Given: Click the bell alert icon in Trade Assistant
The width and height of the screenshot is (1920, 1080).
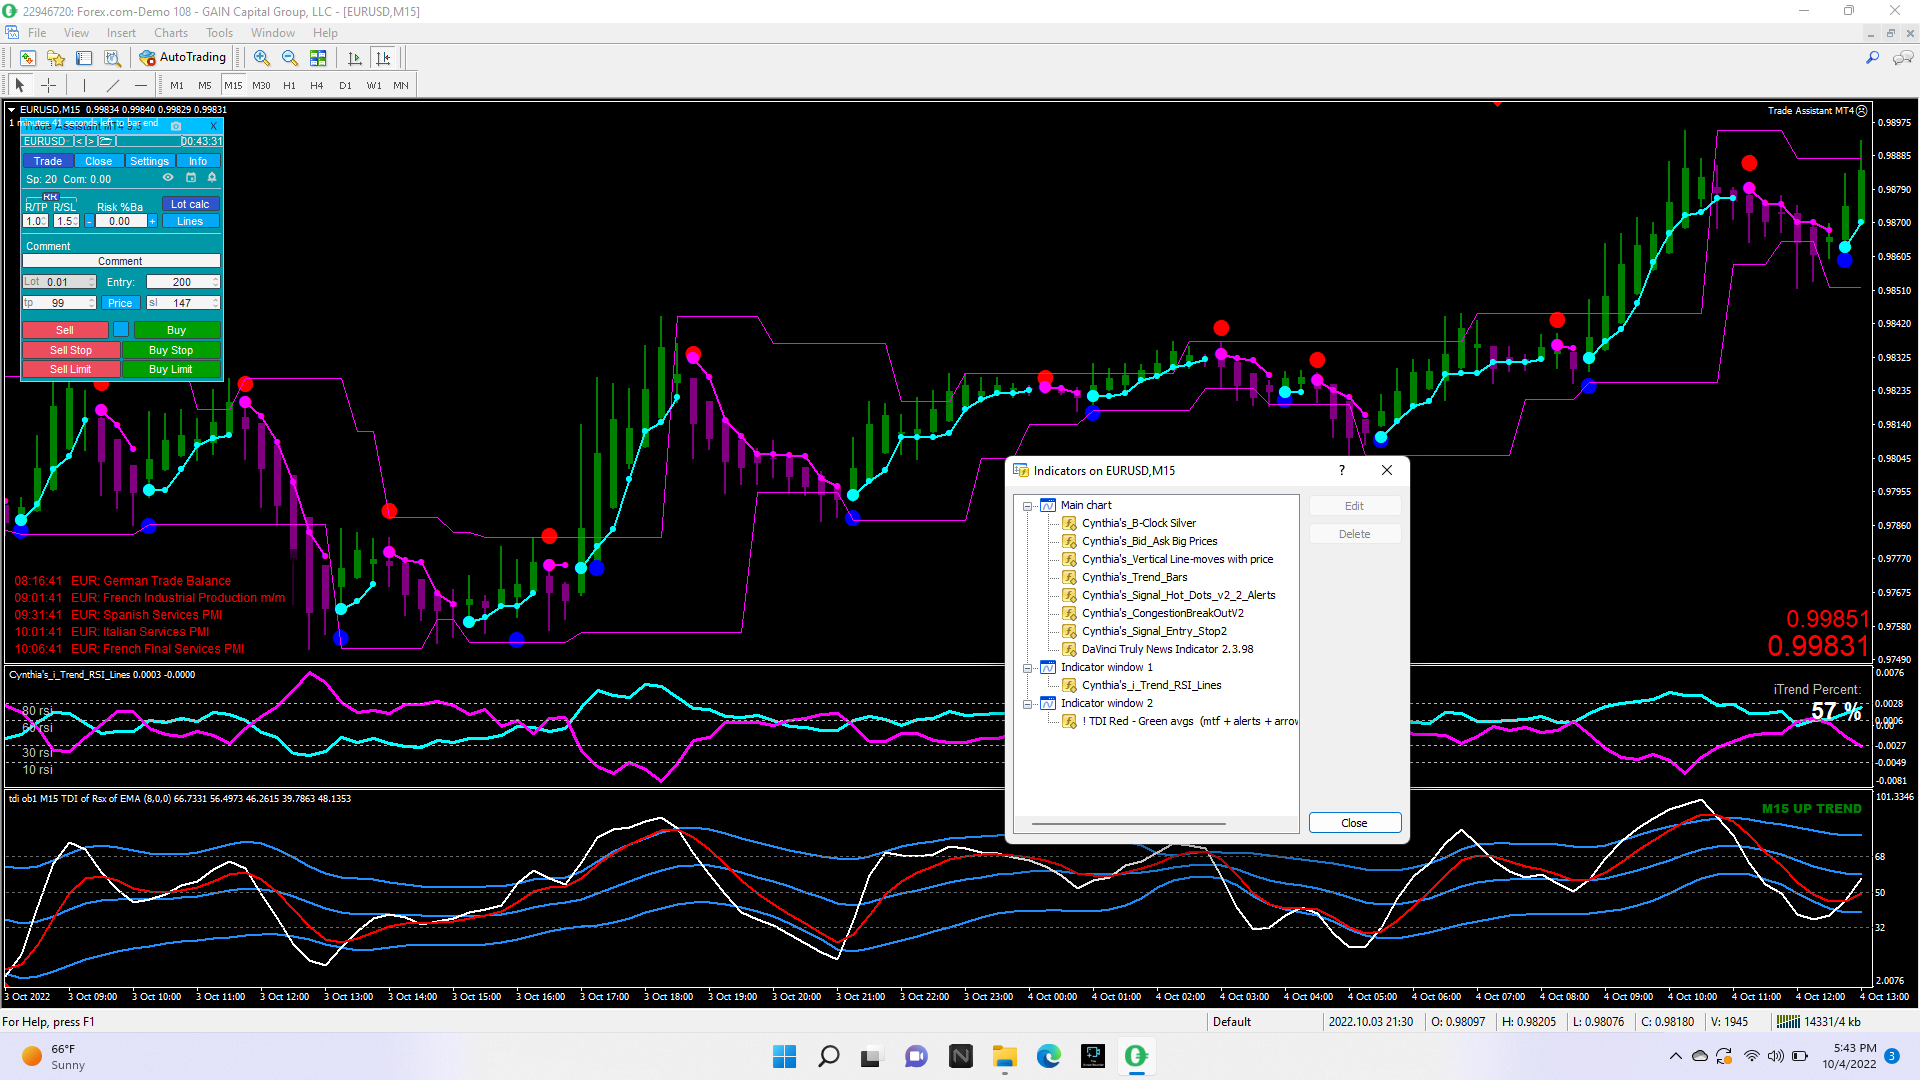Looking at the screenshot, I should (212, 178).
